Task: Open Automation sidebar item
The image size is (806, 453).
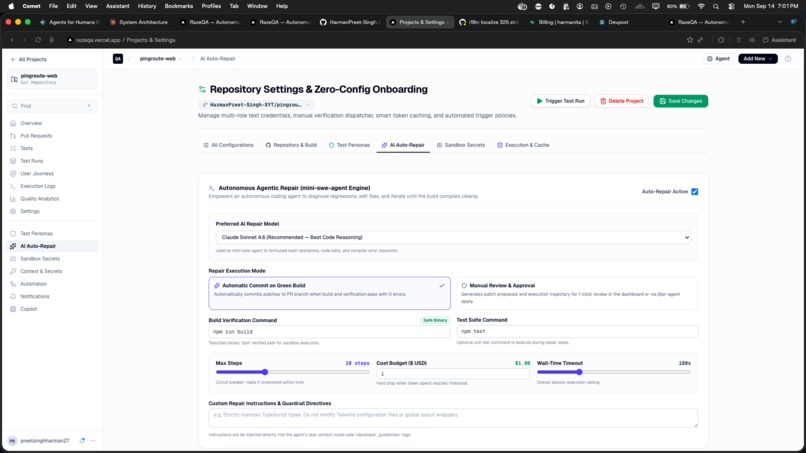Action: point(33,284)
